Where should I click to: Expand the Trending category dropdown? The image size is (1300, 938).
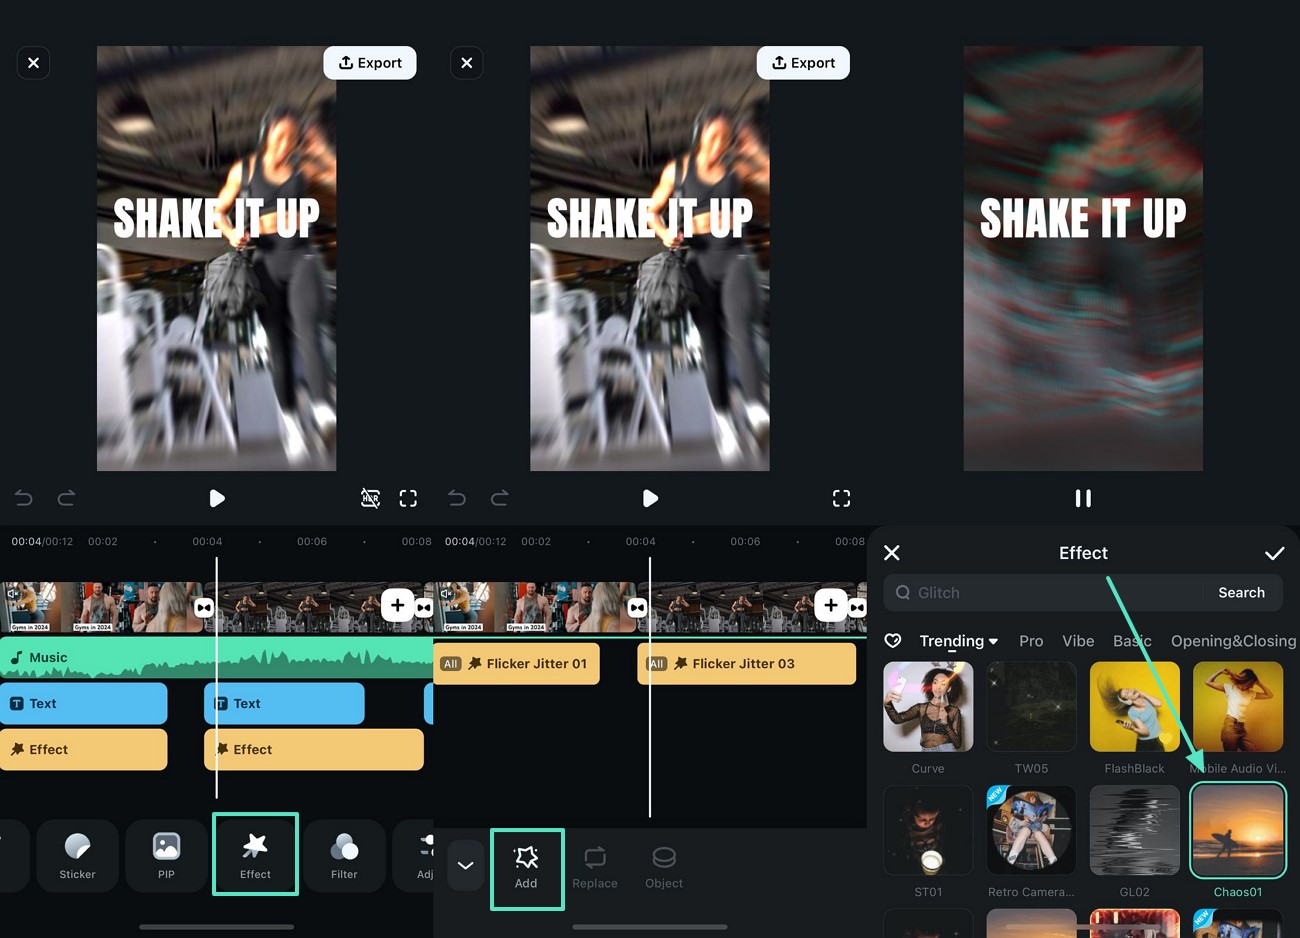coord(958,641)
